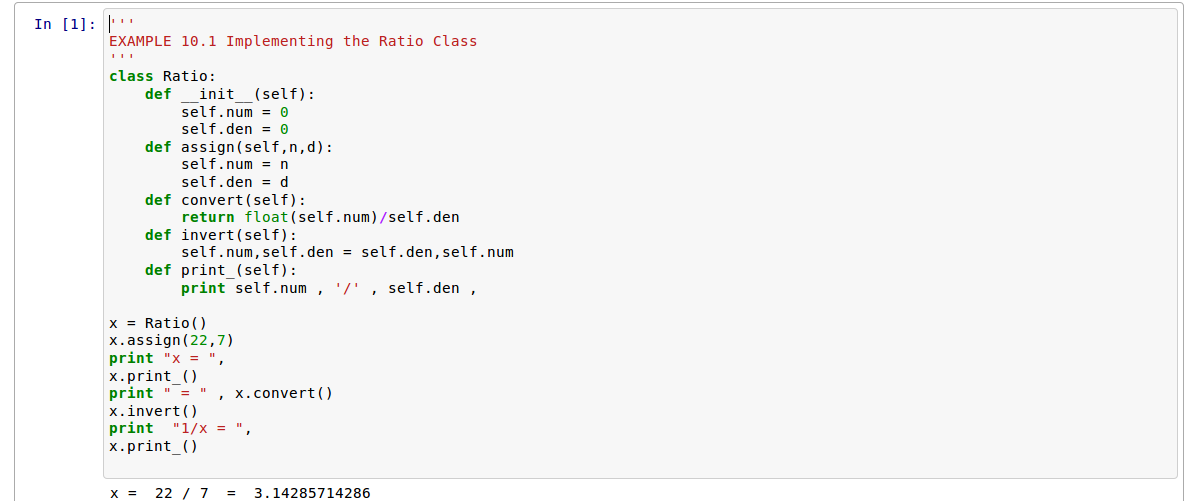Click the self.num = 0 line

click(x=234, y=112)
